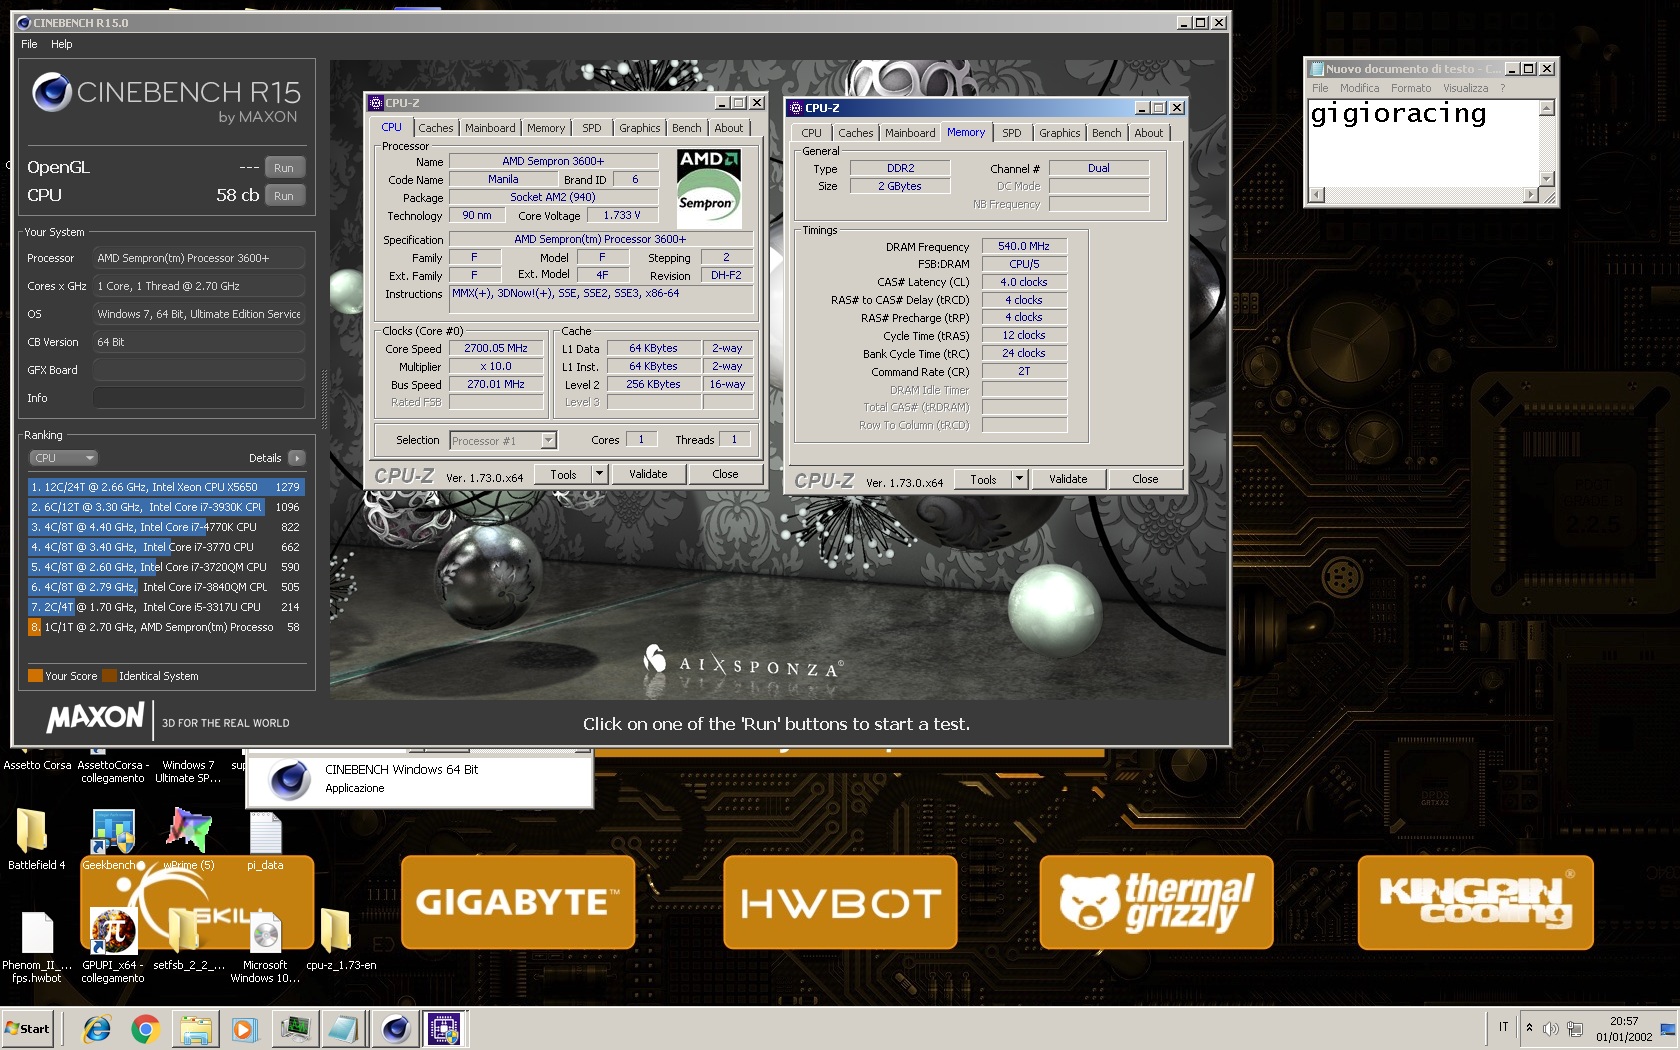Click the DRAM Frequency value 540.0 MHz

(x=1024, y=246)
